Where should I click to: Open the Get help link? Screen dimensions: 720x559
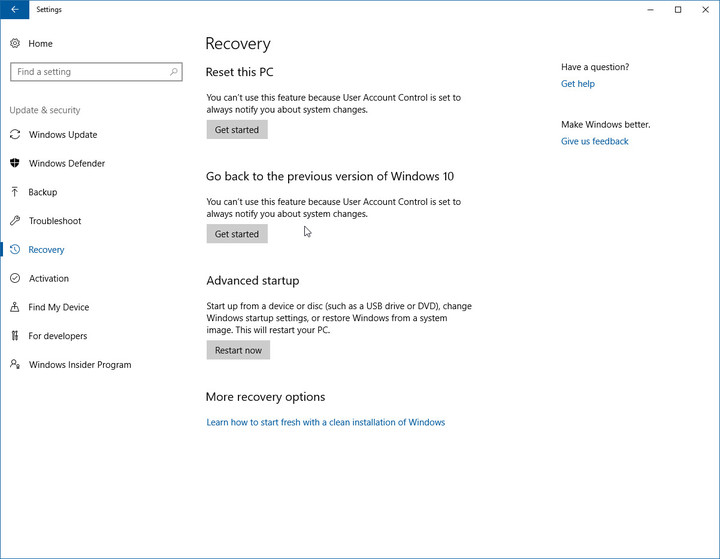click(x=578, y=84)
